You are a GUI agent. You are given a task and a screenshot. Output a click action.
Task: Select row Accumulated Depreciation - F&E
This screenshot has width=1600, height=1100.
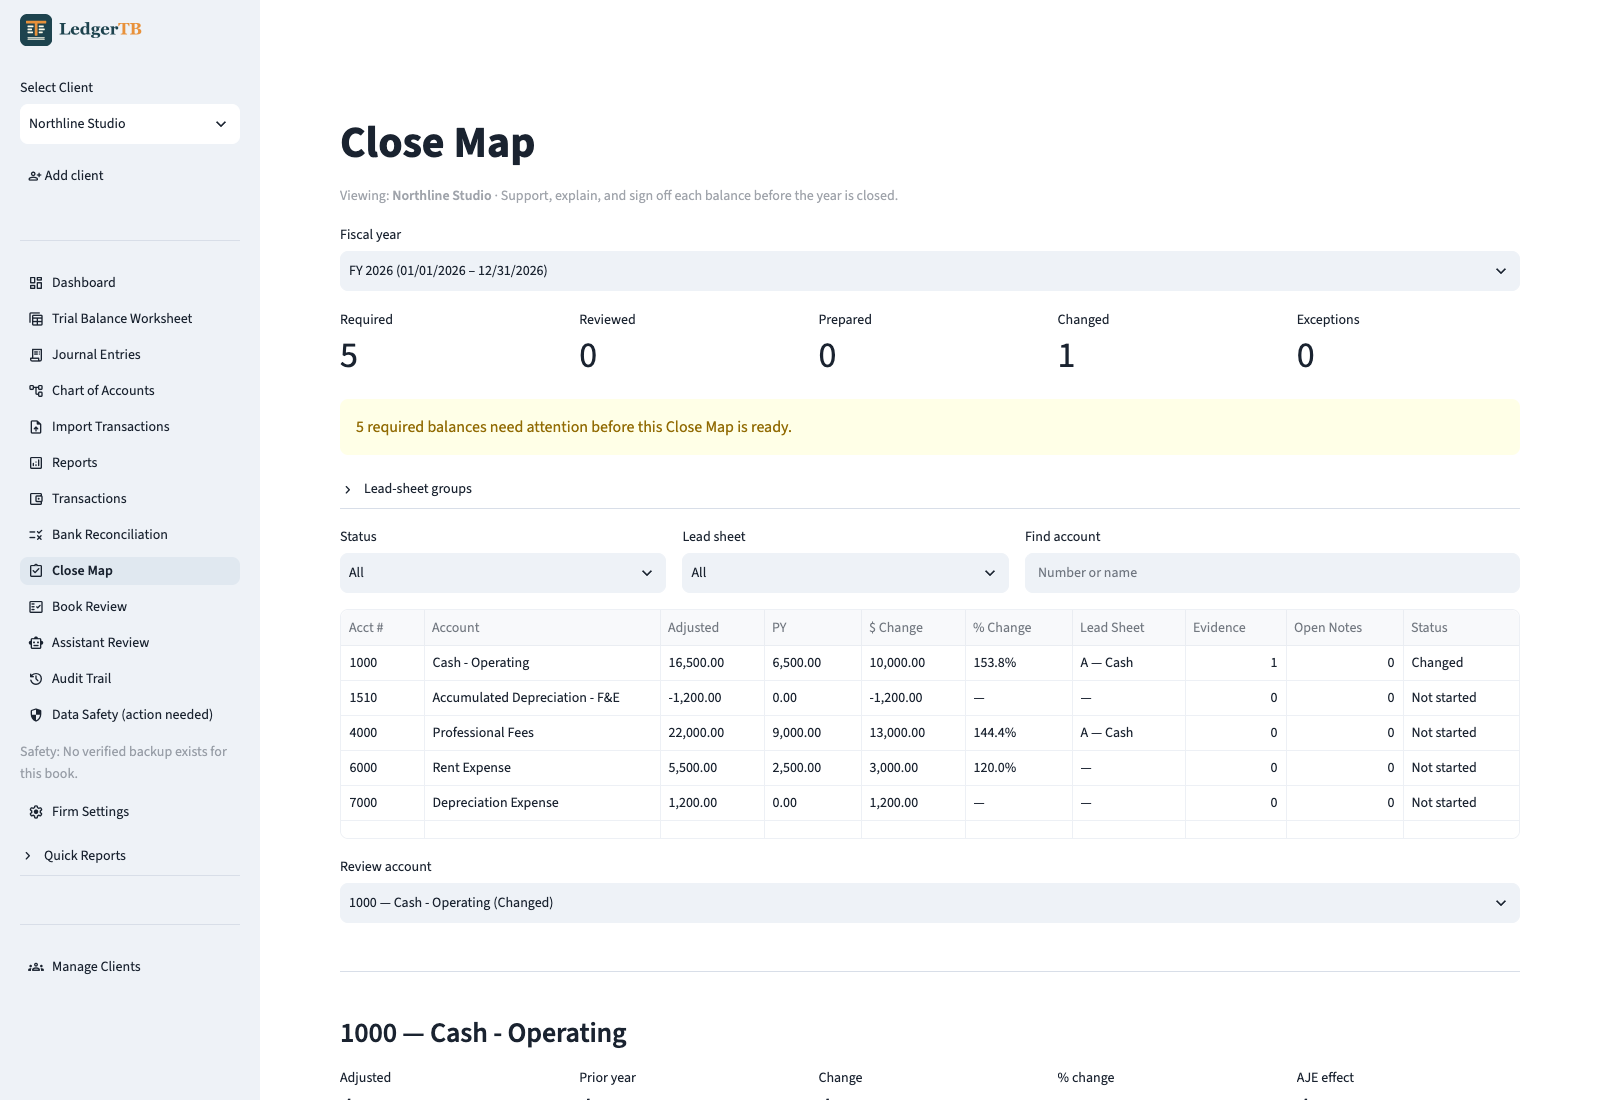coord(930,698)
